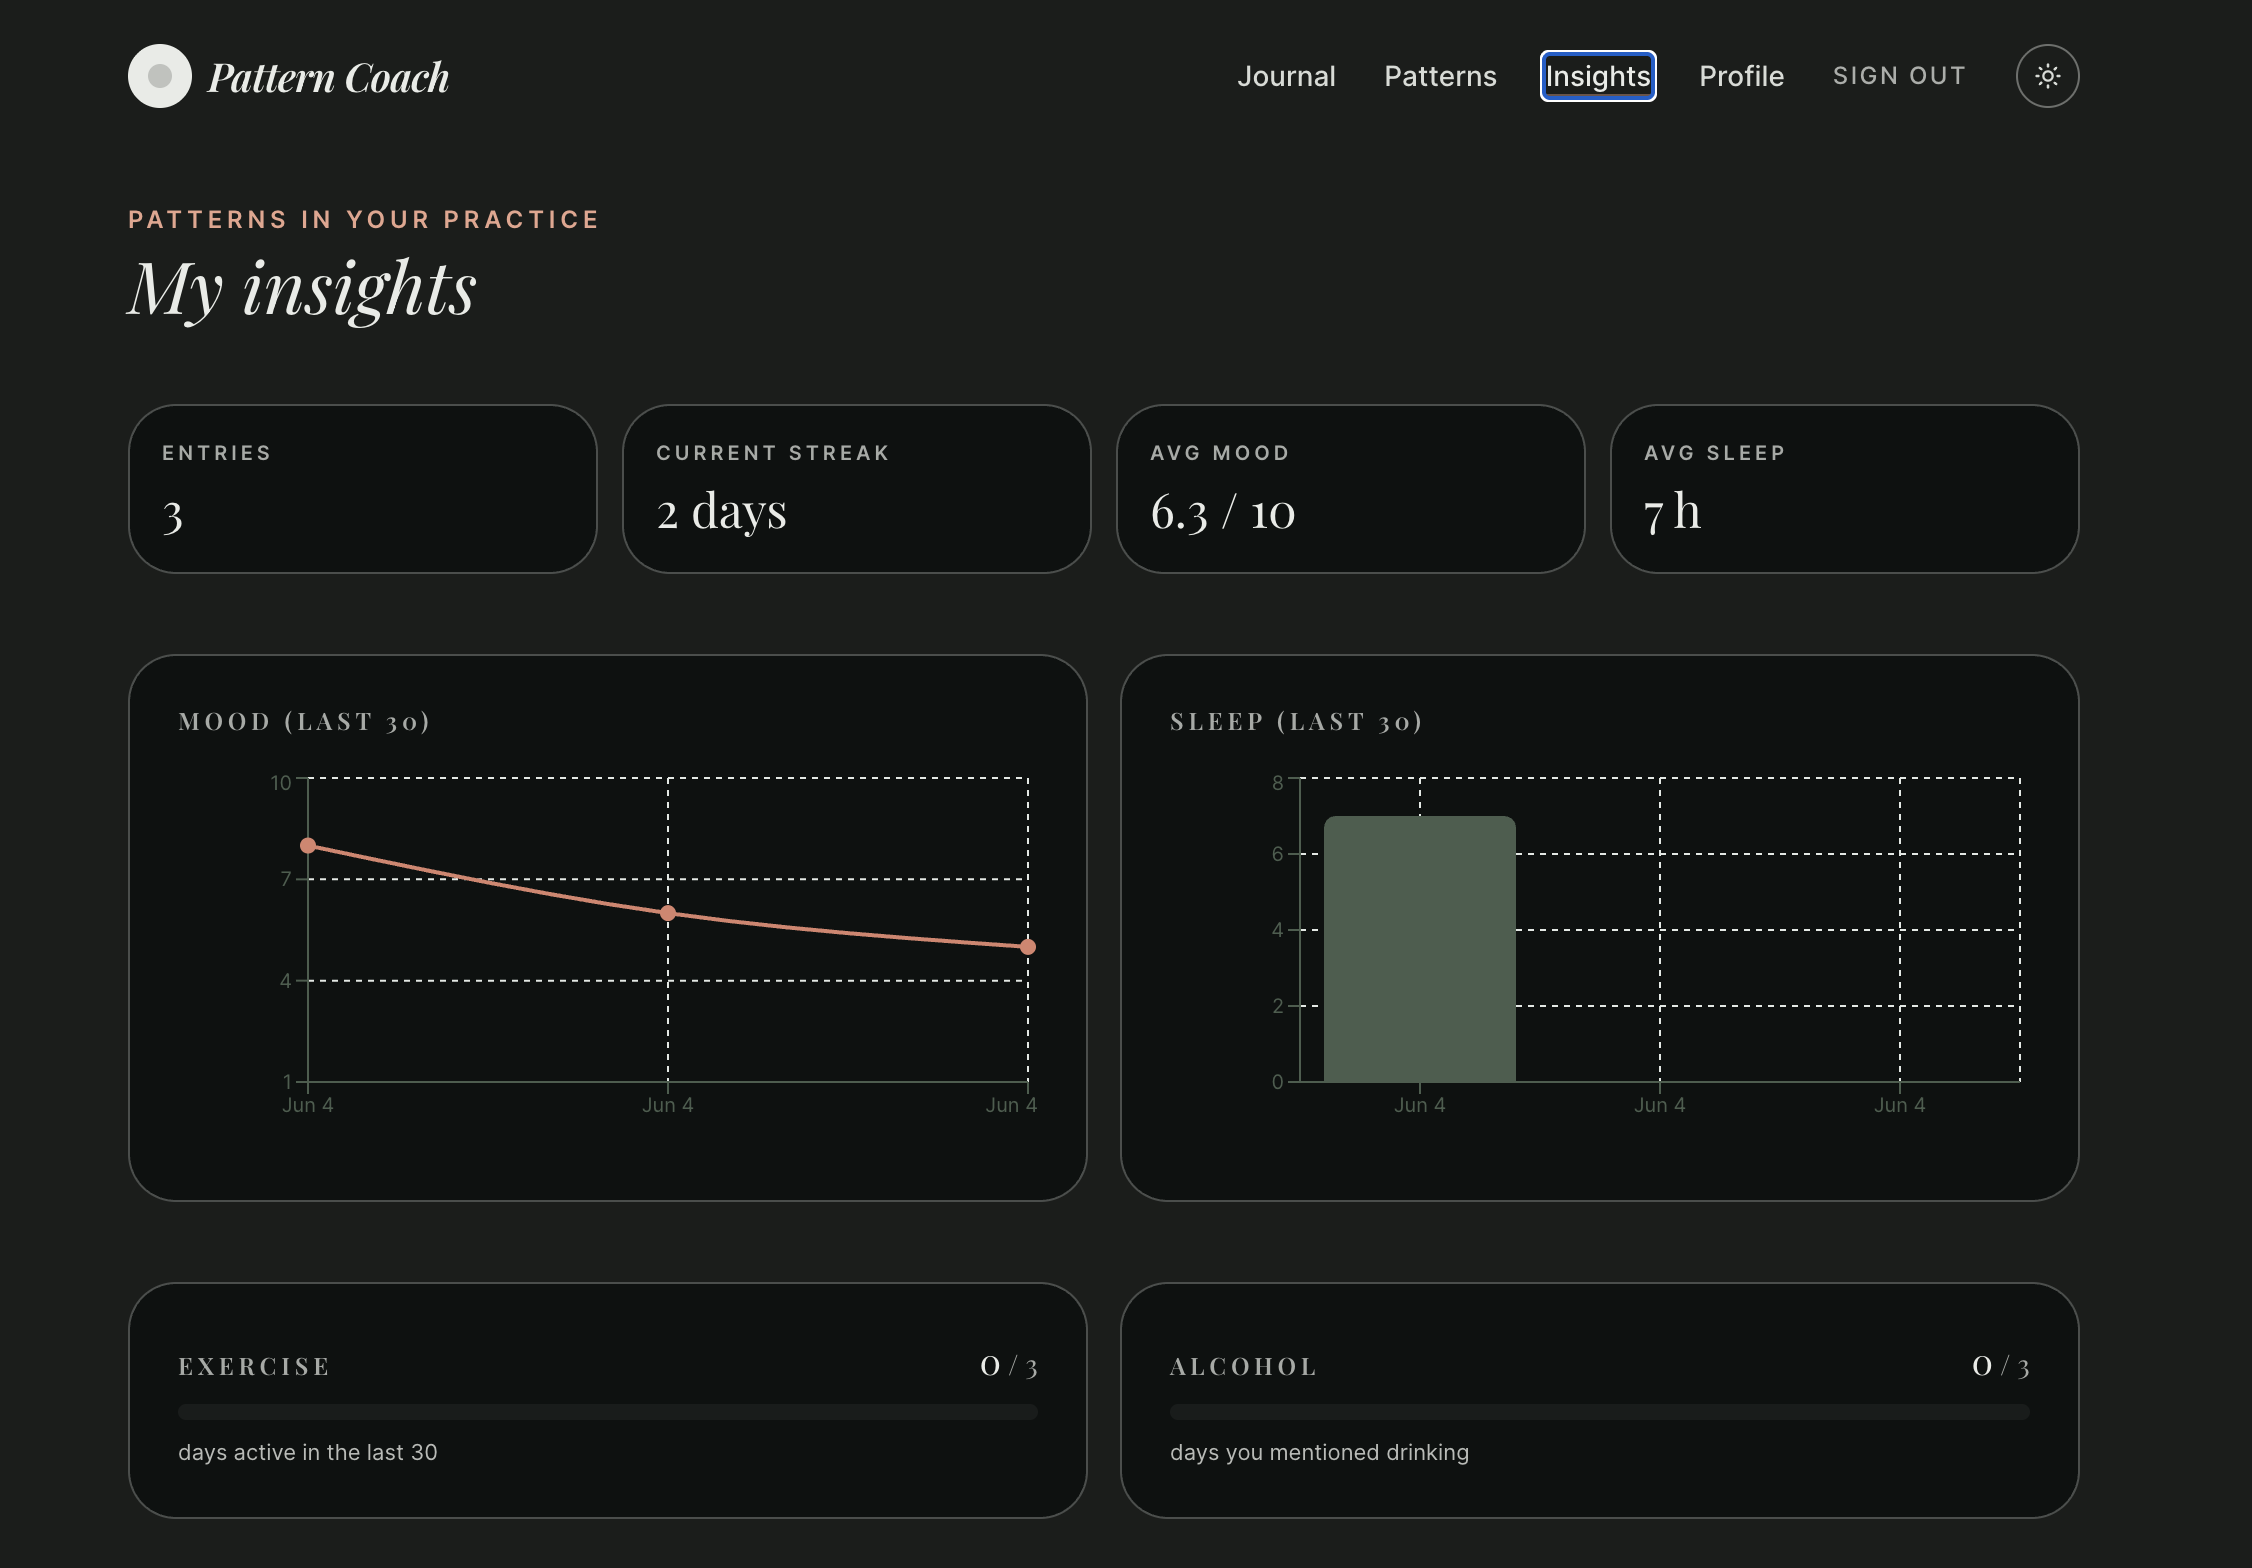The width and height of the screenshot is (2252, 1568).
Task: Click the 'Alcohol' card title
Action: pyautogui.click(x=1244, y=1367)
